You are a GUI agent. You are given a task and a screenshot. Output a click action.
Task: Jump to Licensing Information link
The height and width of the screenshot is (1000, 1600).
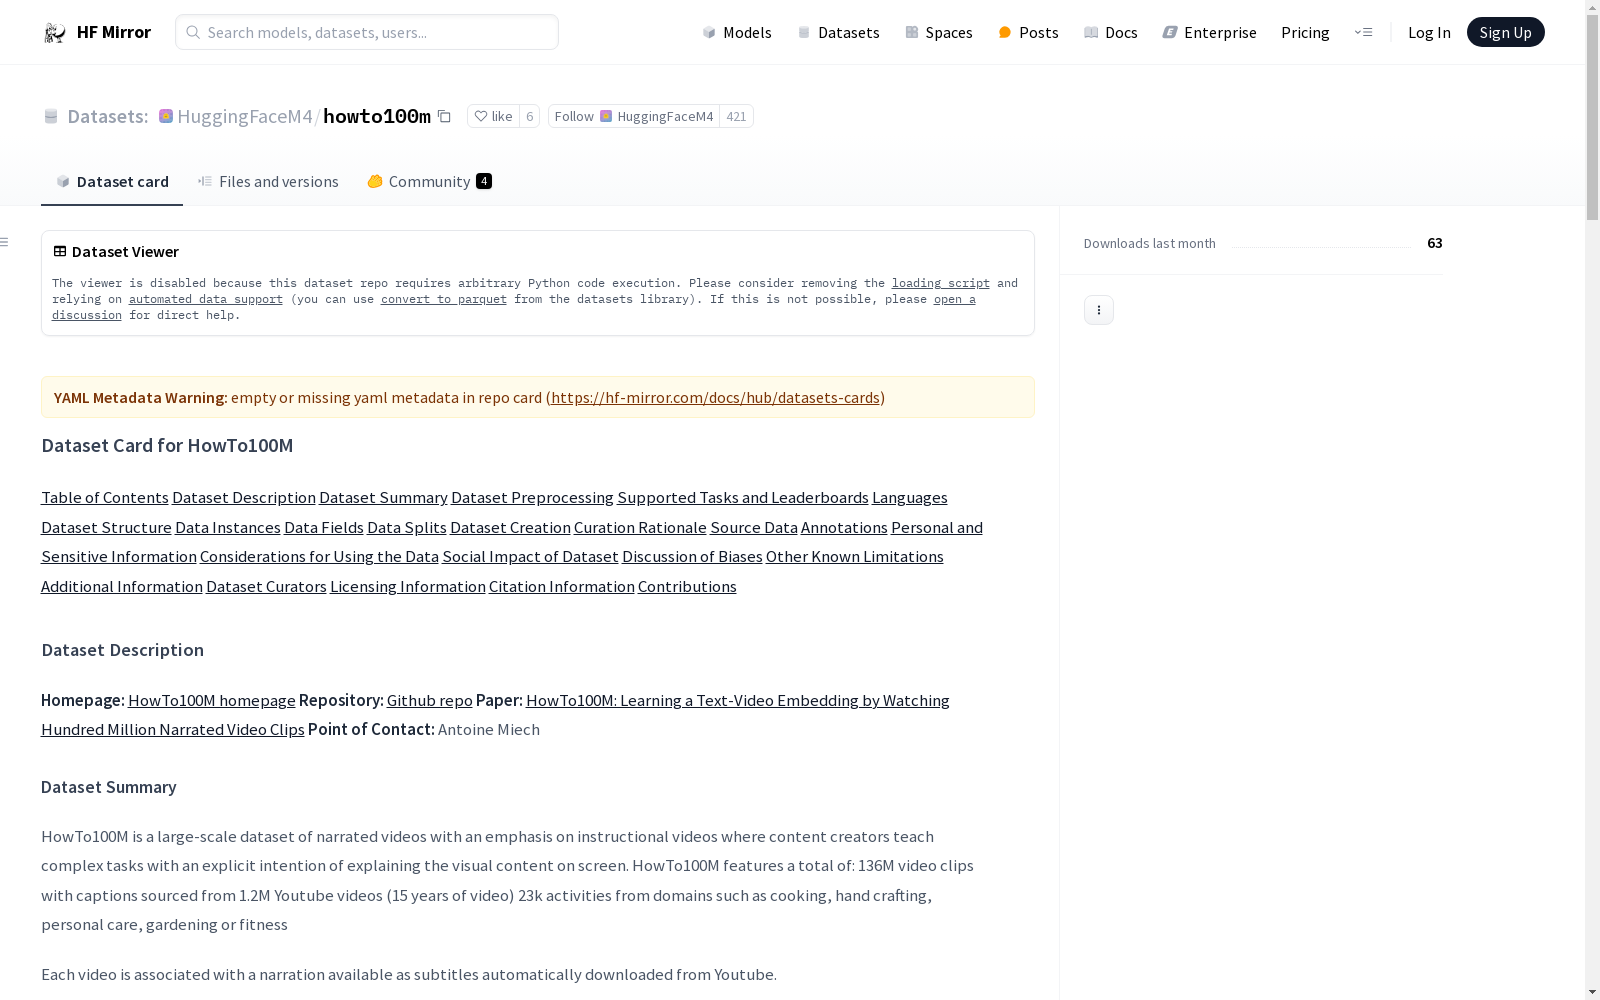pos(408,587)
